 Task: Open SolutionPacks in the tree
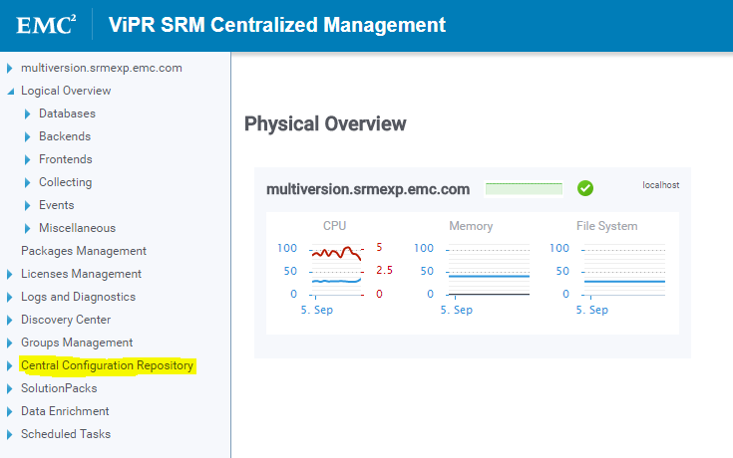tap(59, 388)
